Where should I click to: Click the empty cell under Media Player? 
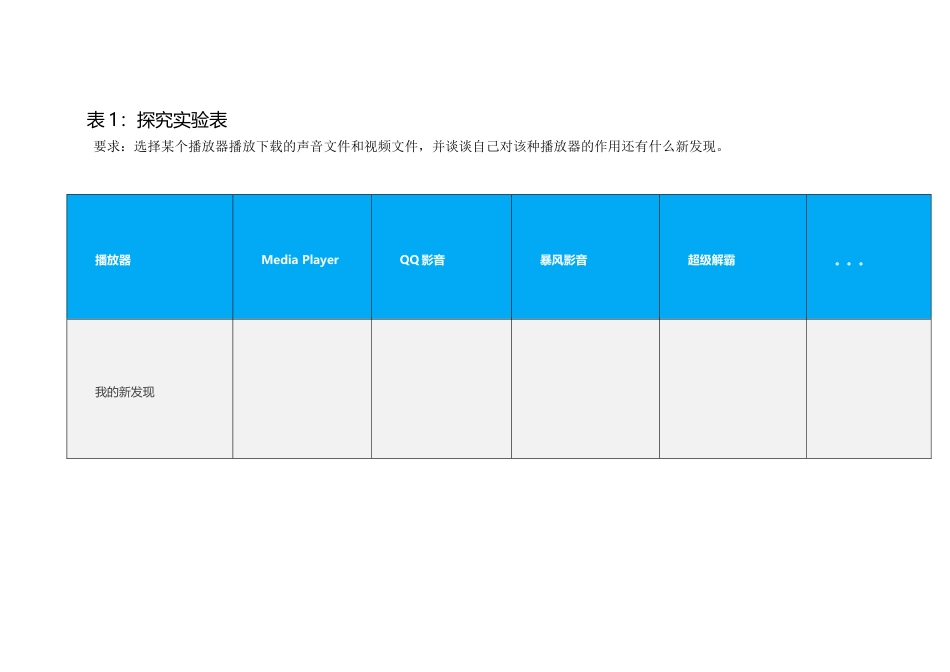coord(301,388)
